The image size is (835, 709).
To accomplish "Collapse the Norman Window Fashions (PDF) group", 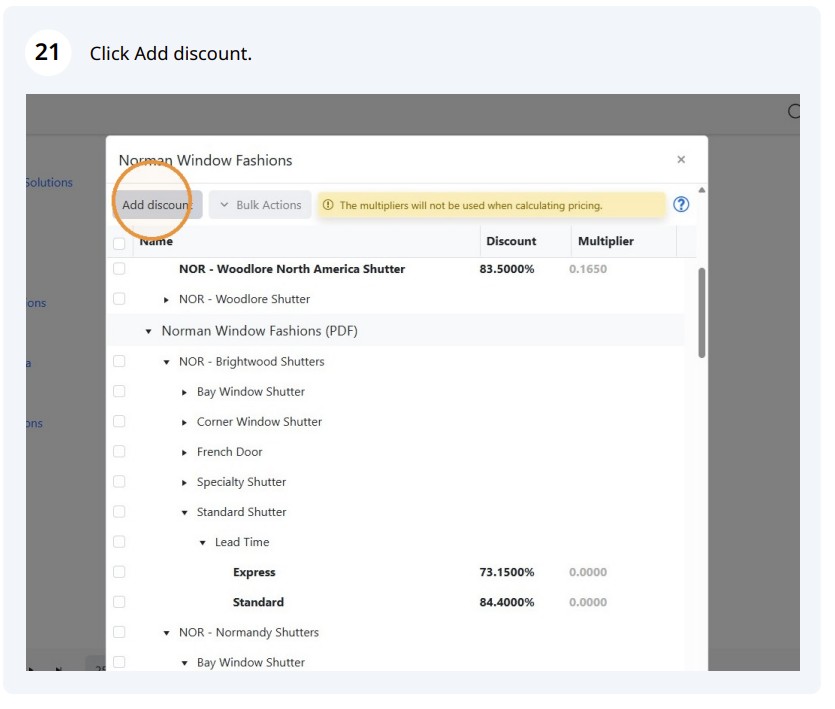I will [x=149, y=332].
